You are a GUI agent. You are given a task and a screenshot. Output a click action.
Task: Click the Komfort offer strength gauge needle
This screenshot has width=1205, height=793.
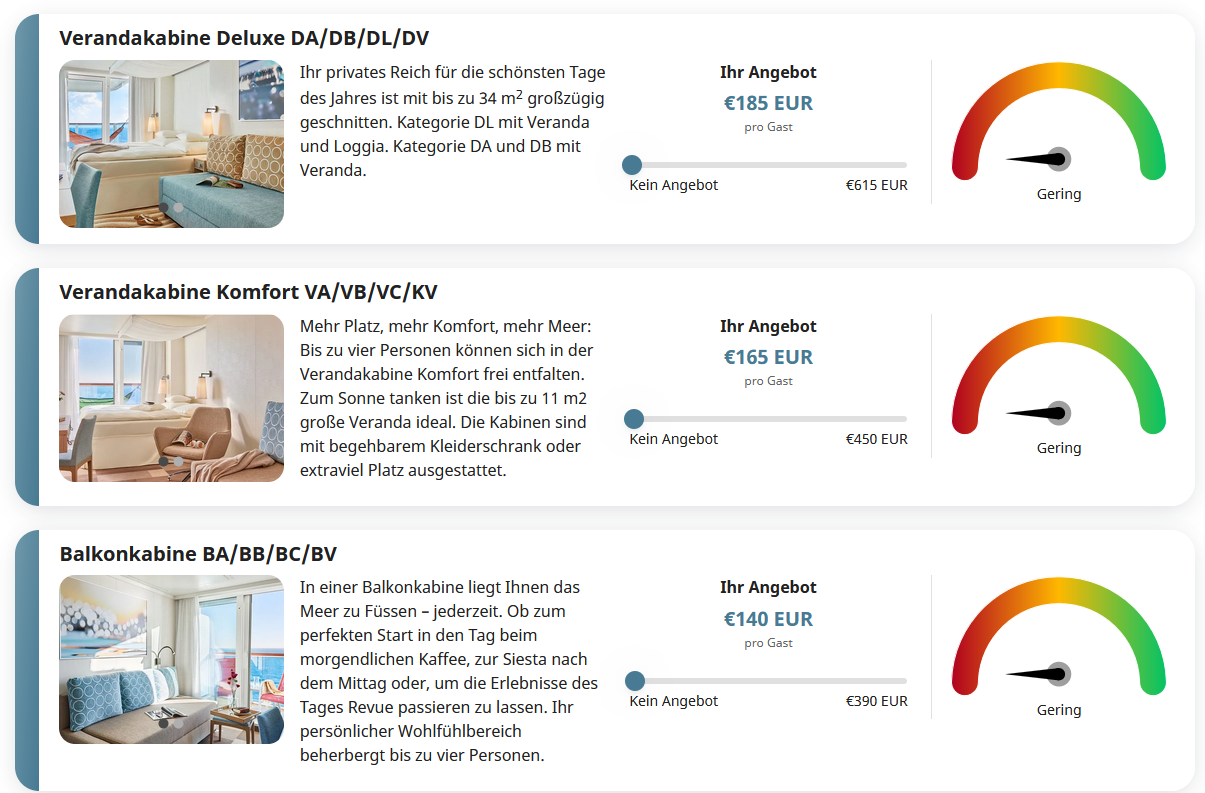pos(1040,413)
